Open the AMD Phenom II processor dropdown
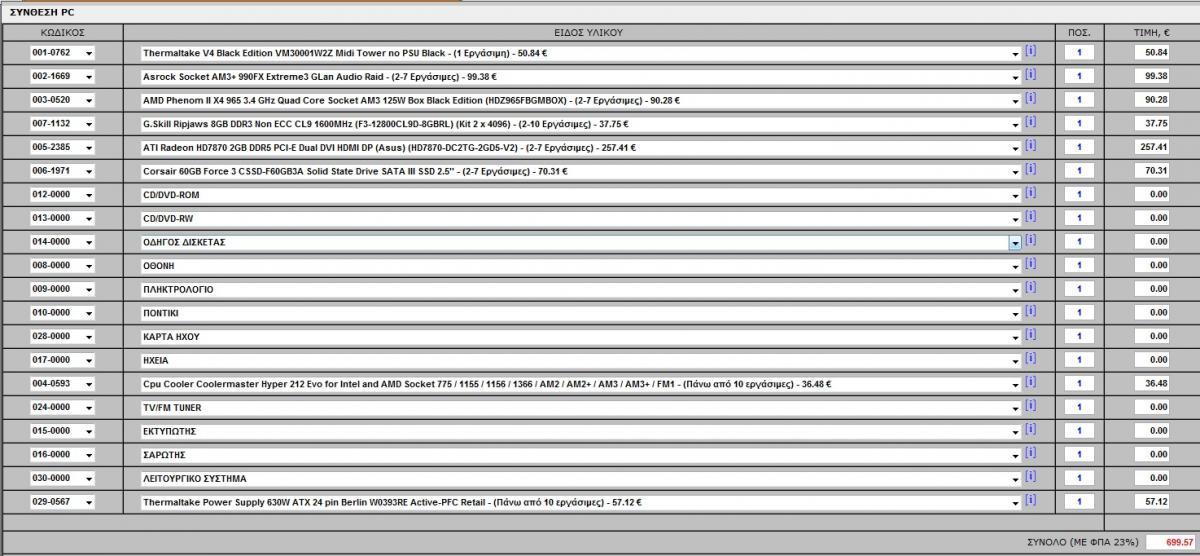This screenshot has width=1200, height=556. 580,100
